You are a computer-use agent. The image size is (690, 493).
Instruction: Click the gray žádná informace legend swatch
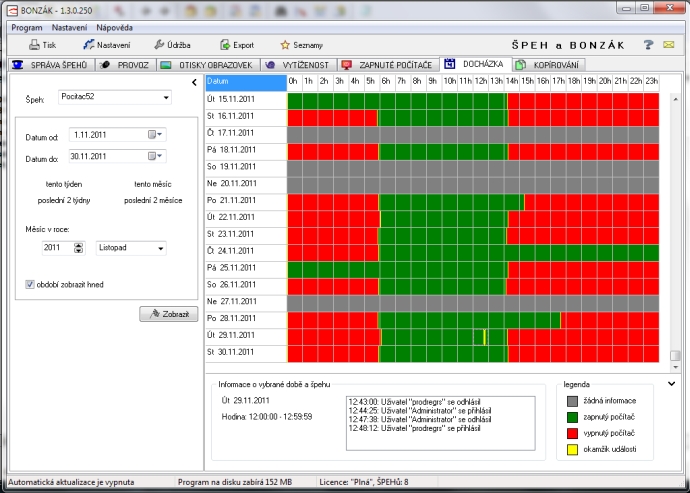(572, 401)
